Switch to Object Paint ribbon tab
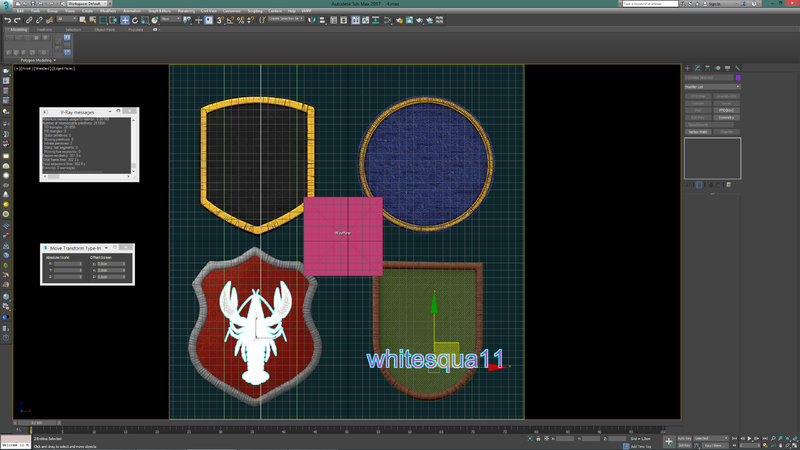 pos(105,30)
